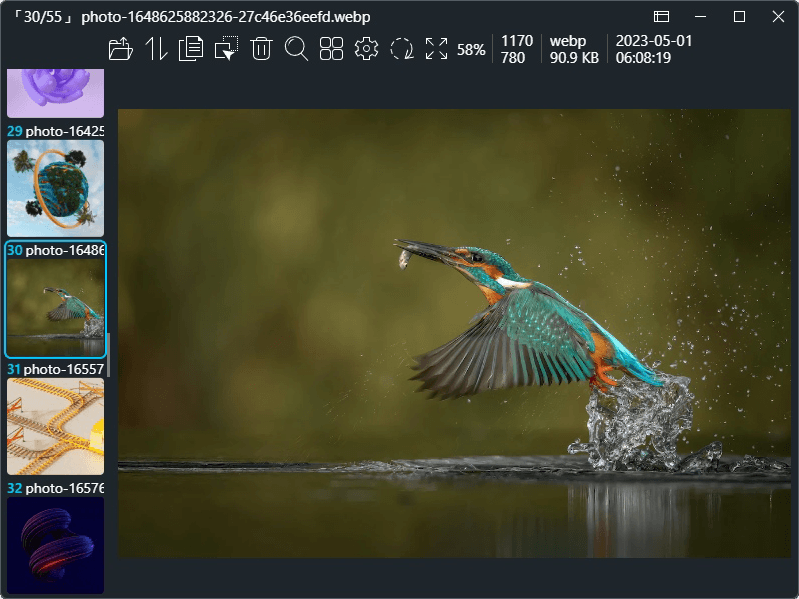This screenshot has width=799, height=599.
Task: Toggle the window layout icon in title bar
Action: point(661,17)
